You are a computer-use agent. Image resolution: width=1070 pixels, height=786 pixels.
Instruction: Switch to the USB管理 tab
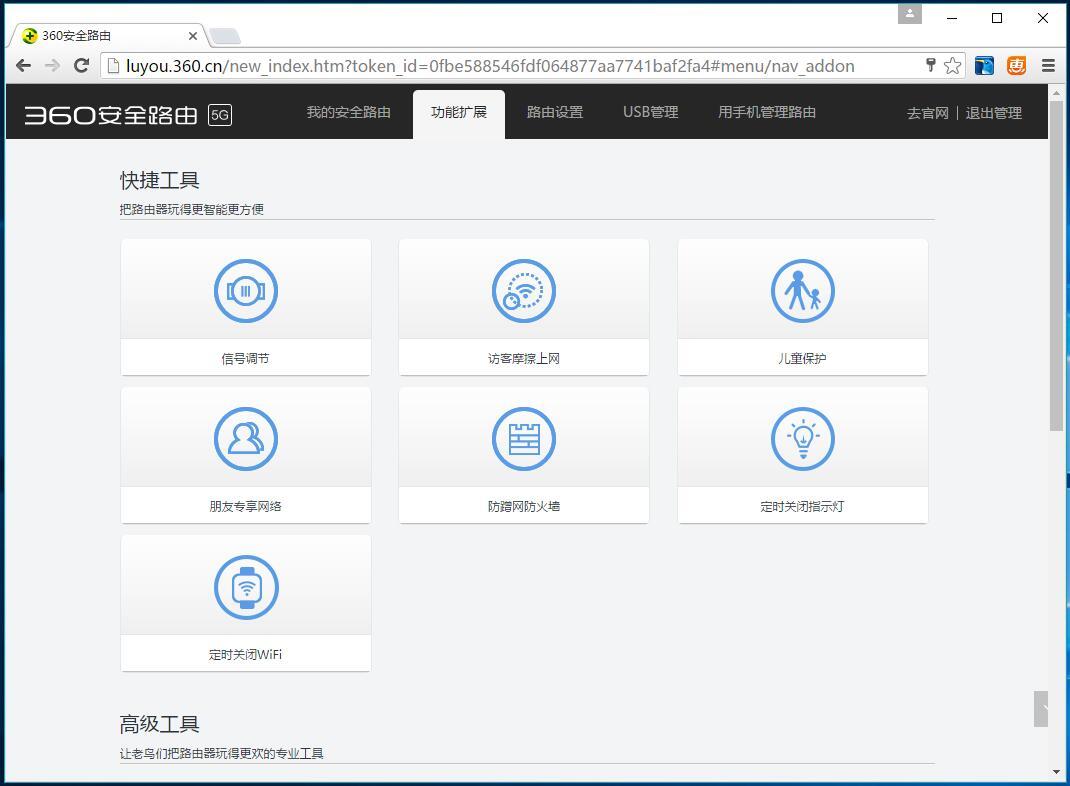[650, 112]
